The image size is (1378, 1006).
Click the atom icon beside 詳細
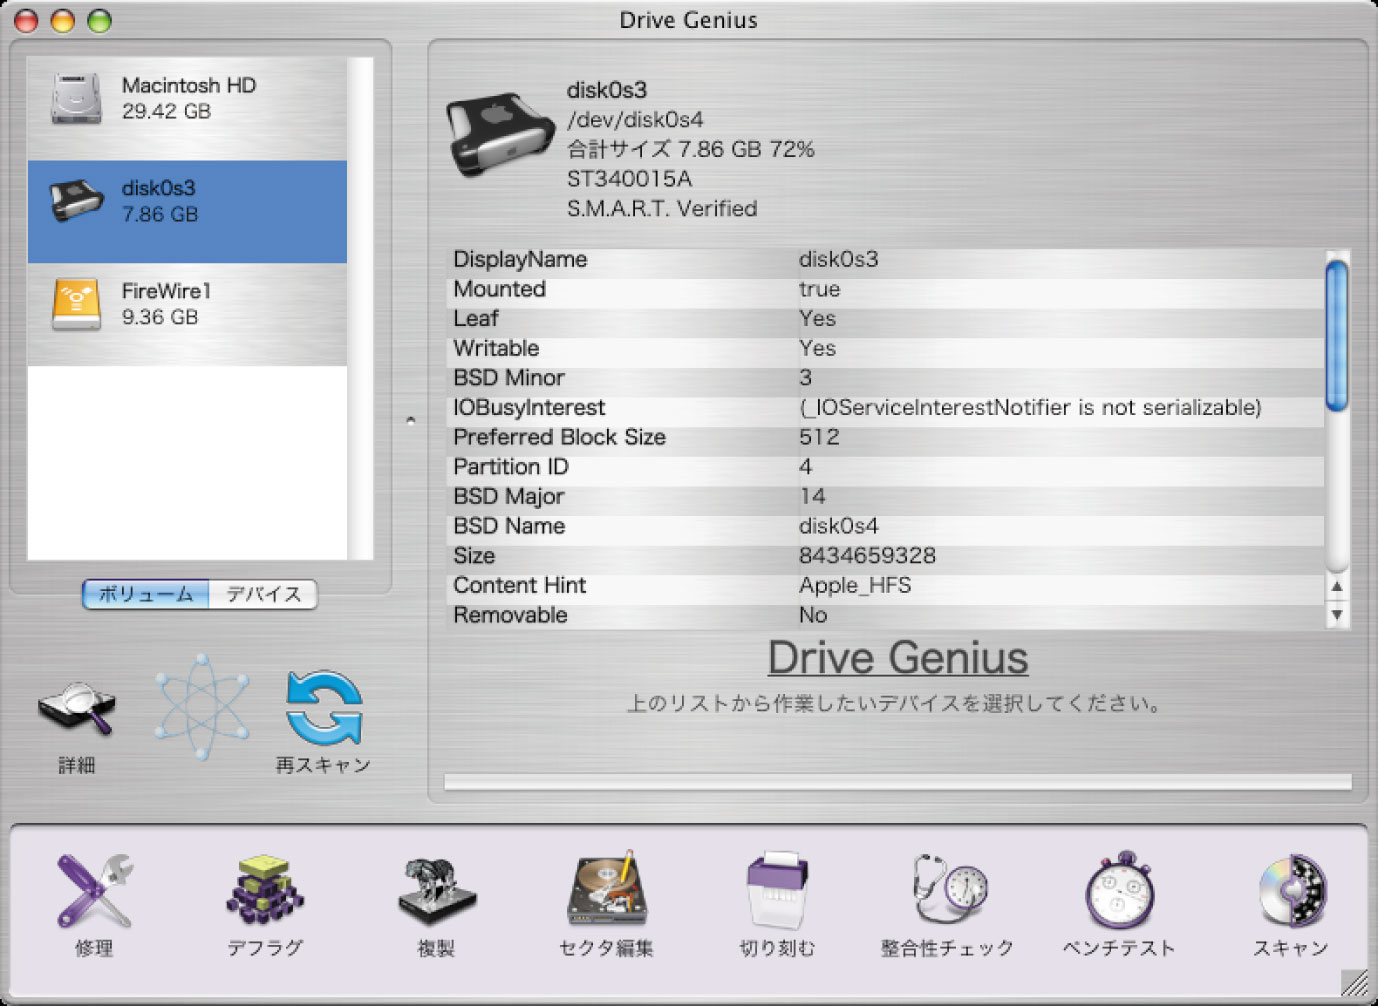(201, 707)
